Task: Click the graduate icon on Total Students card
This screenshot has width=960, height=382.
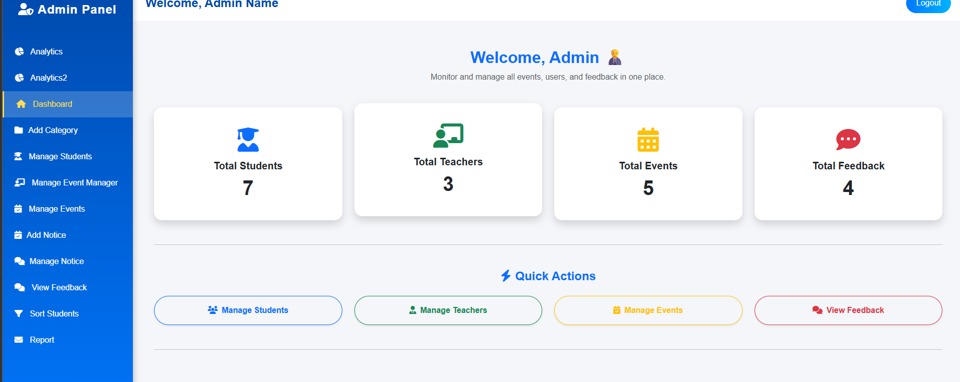Action: (x=248, y=140)
